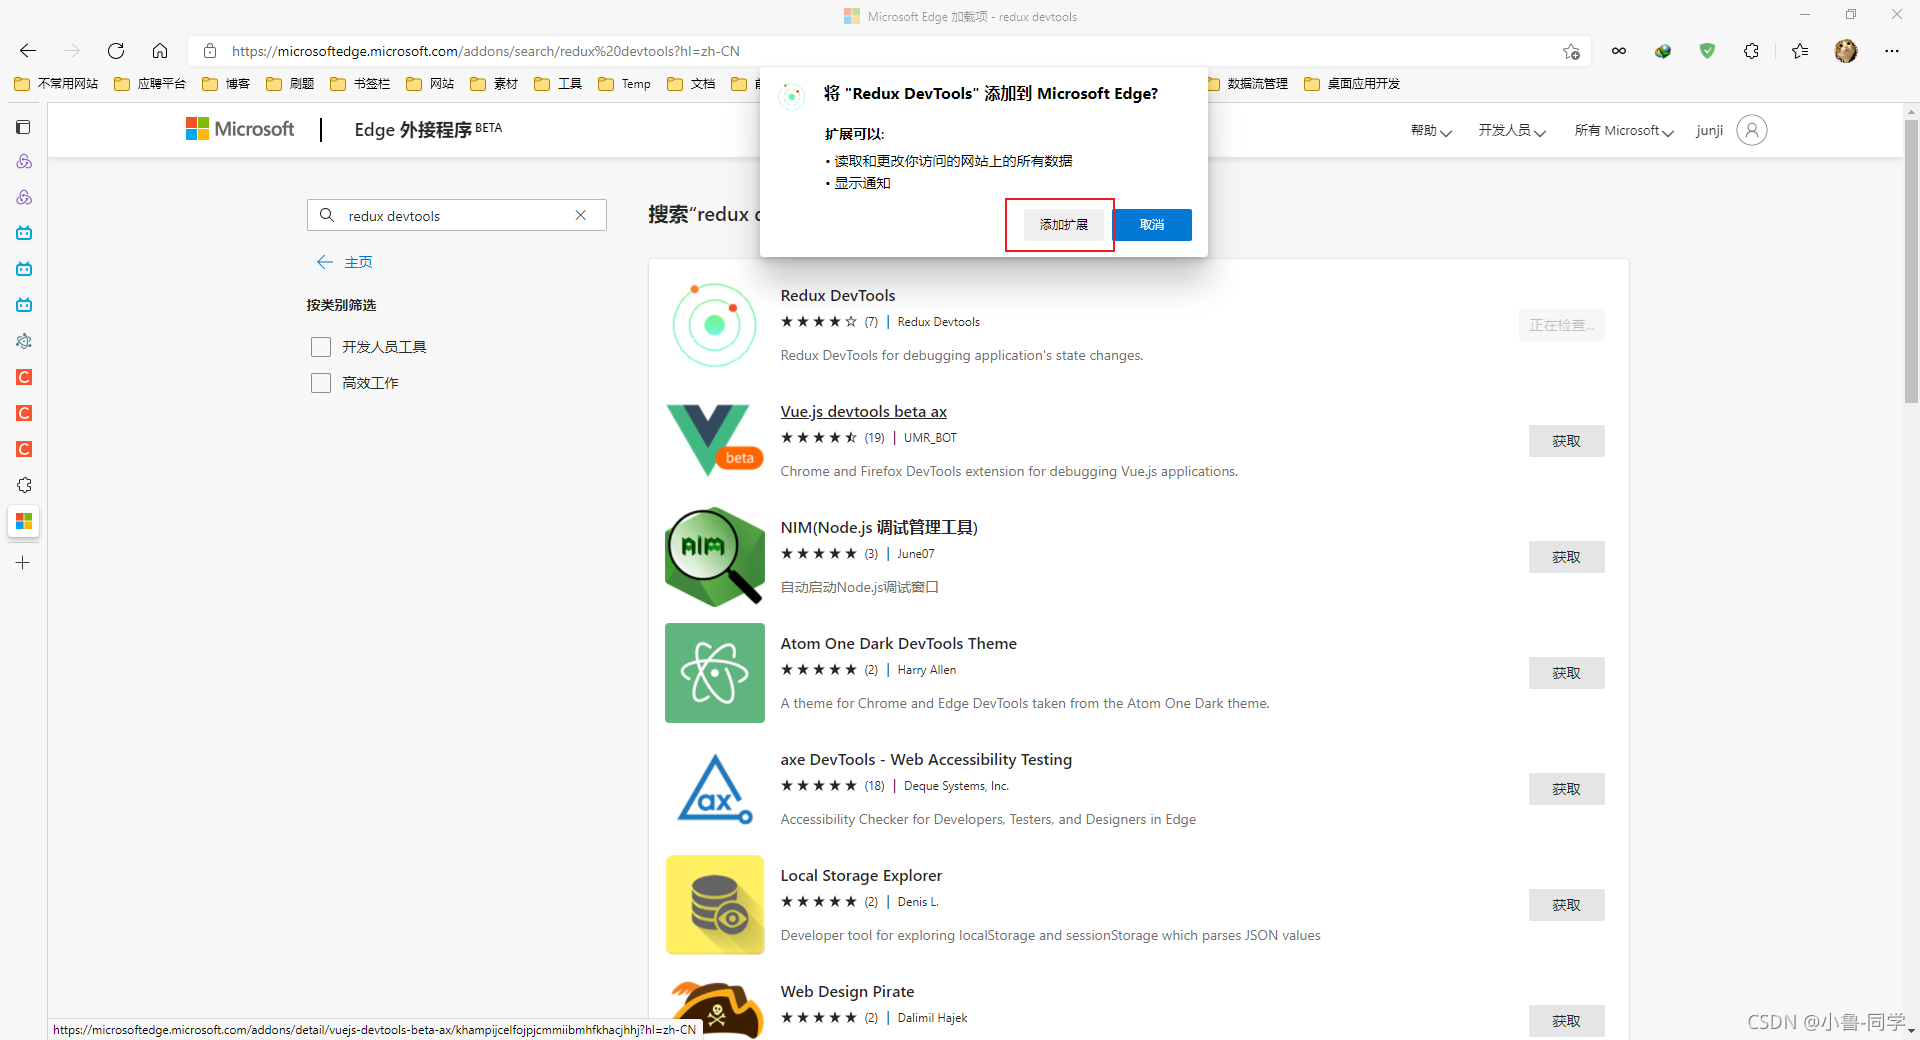Open the 应聘平台 bookmarks folder
The image size is (1920, 1040).
(150, 84)
